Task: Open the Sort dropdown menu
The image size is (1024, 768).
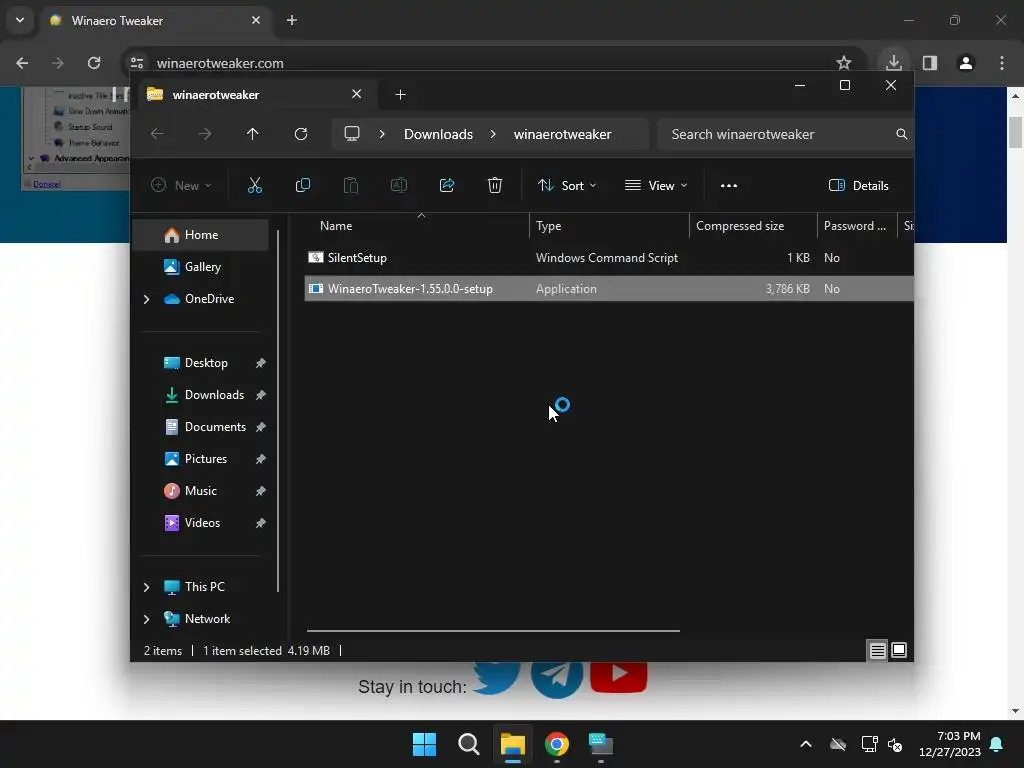Action: click(x=567, y=185)
